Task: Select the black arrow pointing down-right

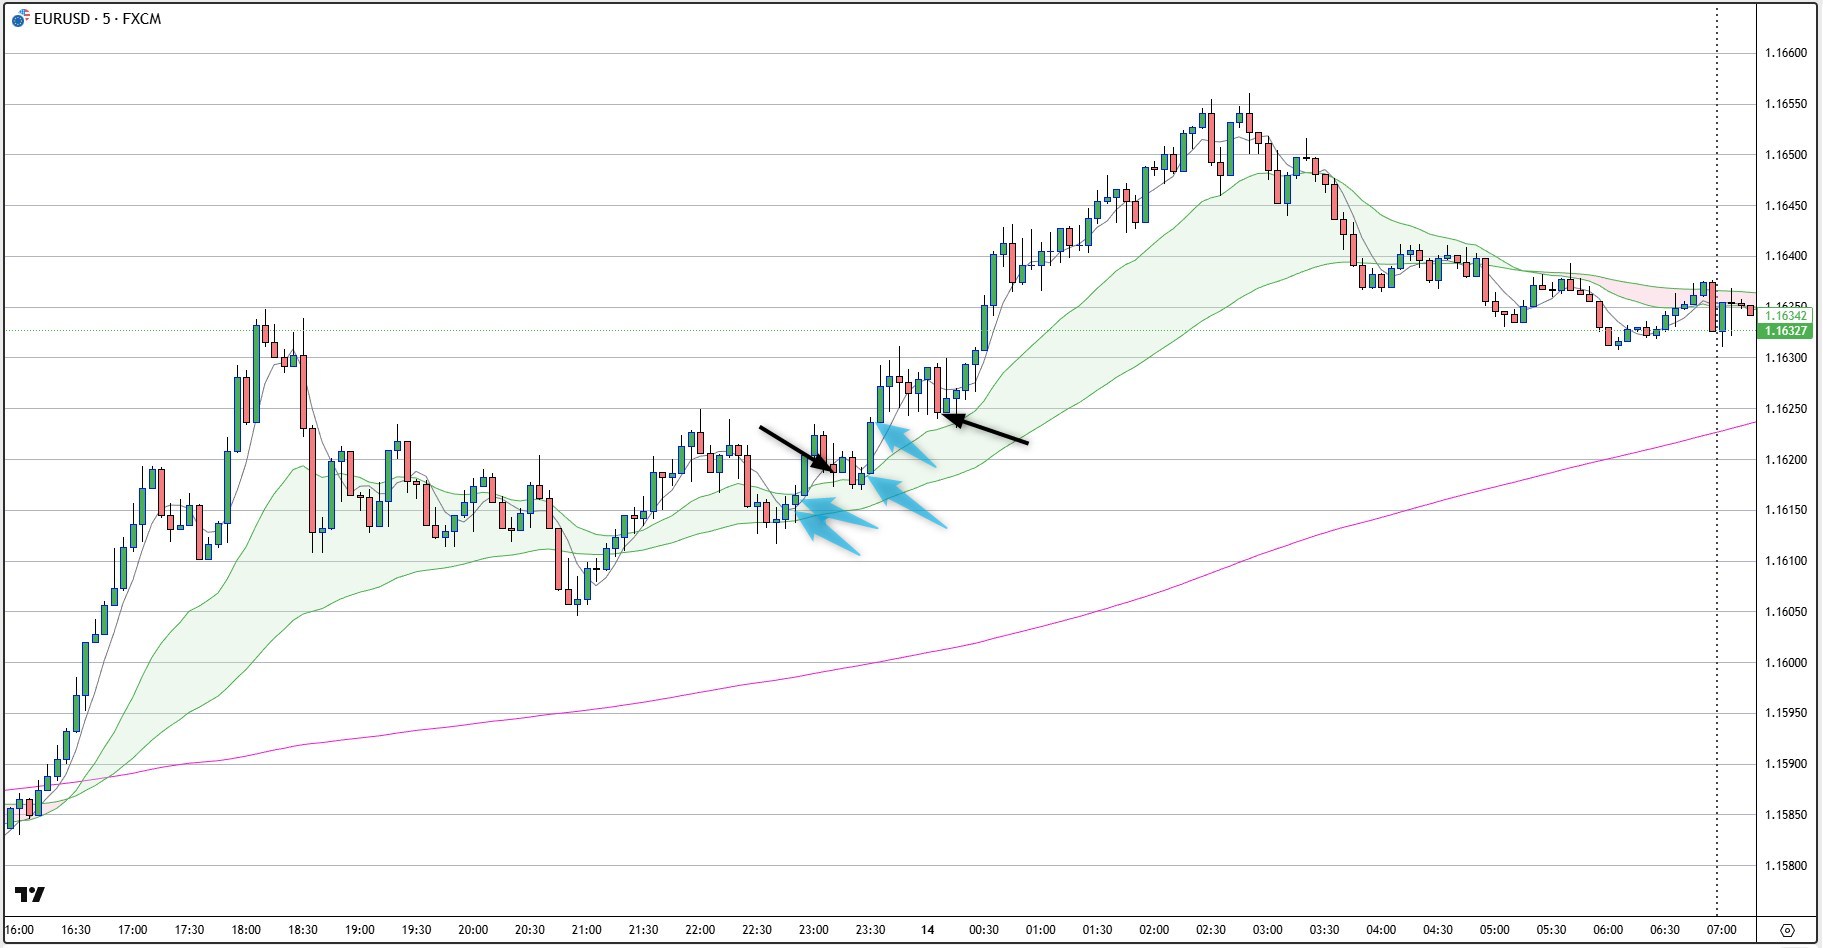Action: tap(795, 447)
